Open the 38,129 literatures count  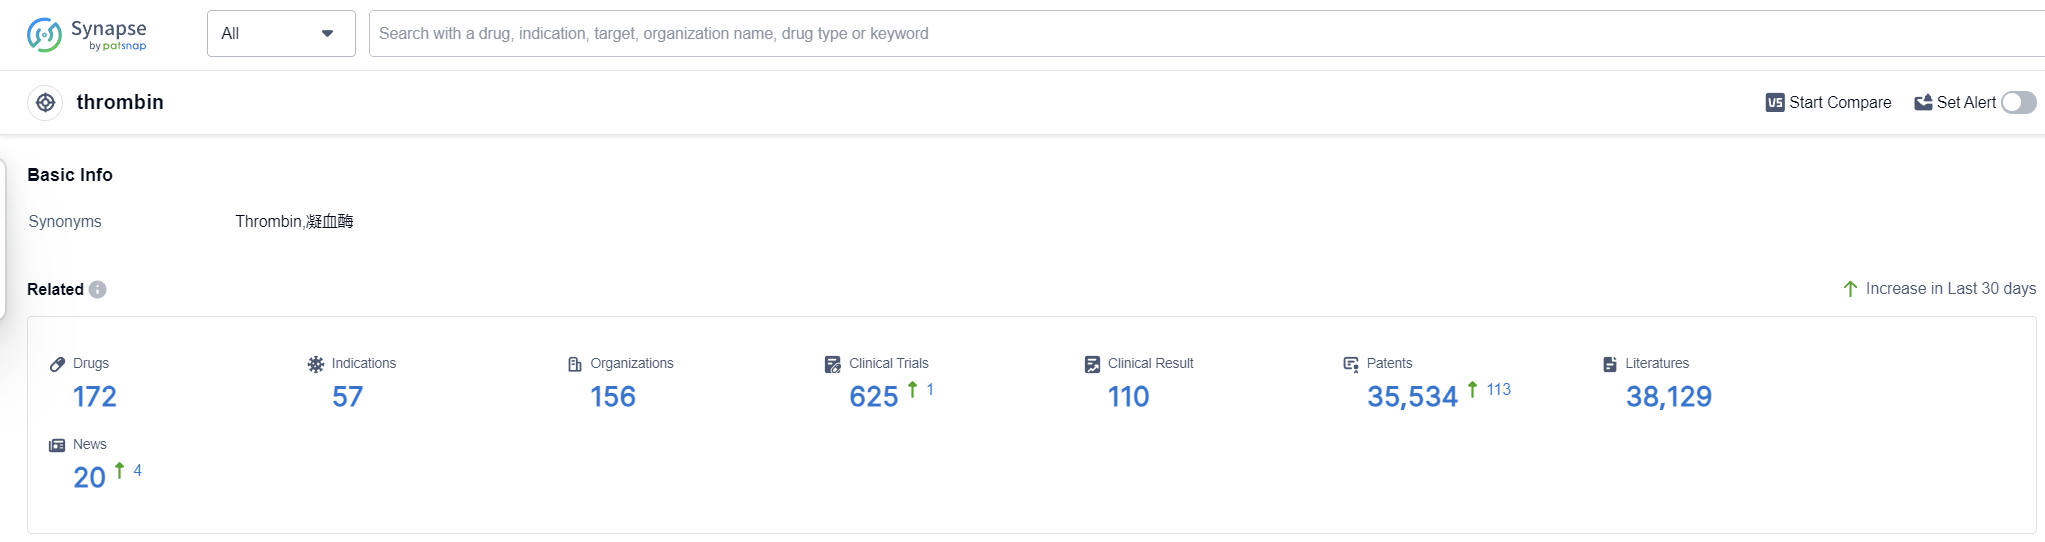pyautogui.click(x=1668, y=397)
